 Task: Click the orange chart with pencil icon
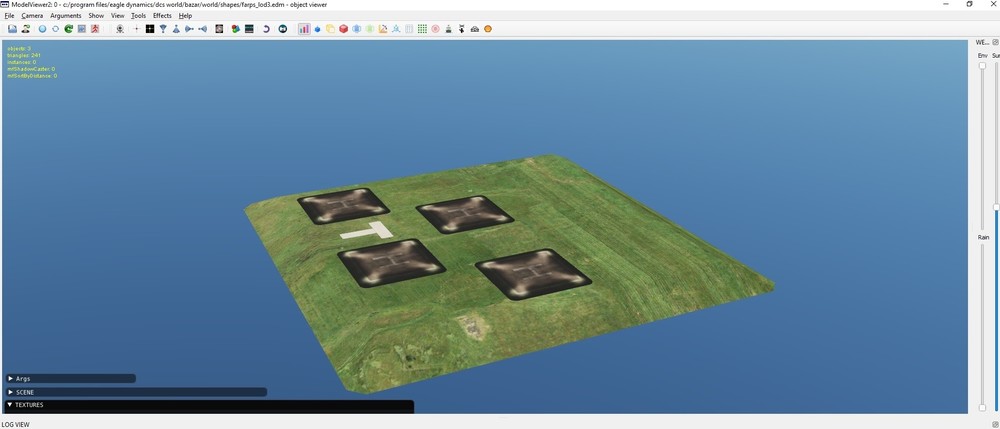pos(383,29)
